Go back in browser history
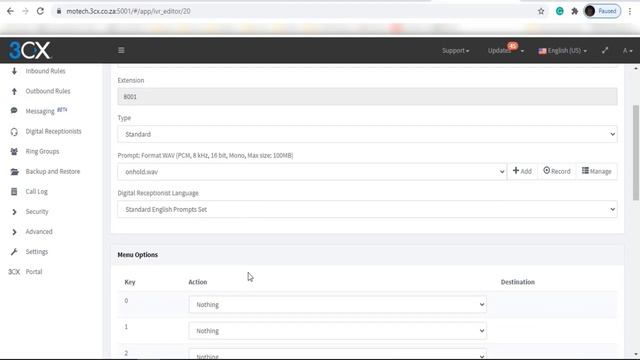 tap(10, 11)
